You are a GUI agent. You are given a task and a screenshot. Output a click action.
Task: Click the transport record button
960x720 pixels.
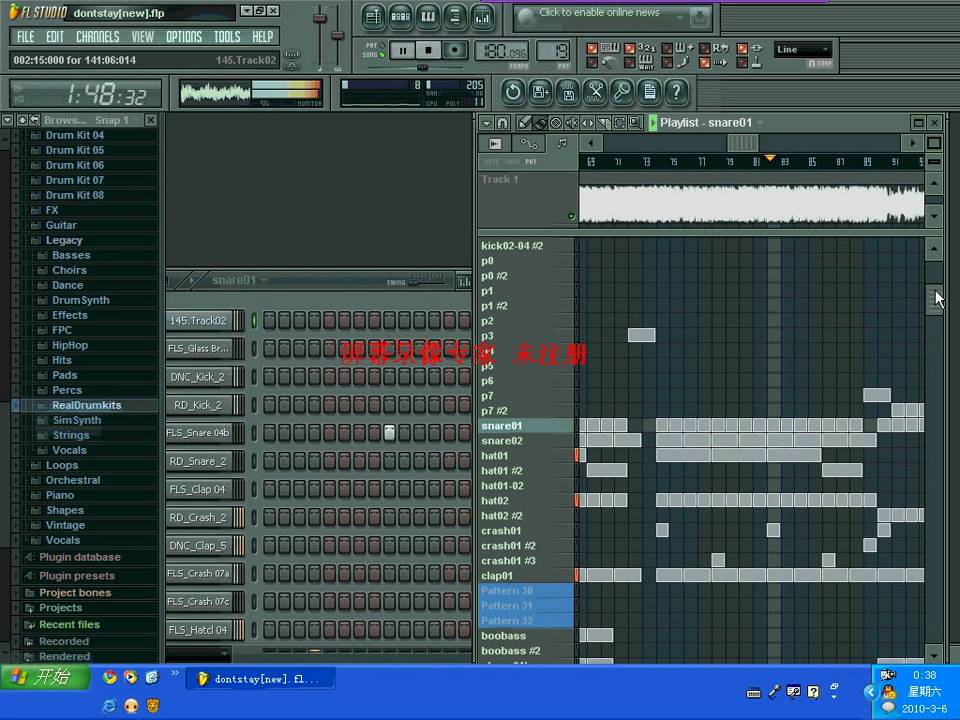455,50
